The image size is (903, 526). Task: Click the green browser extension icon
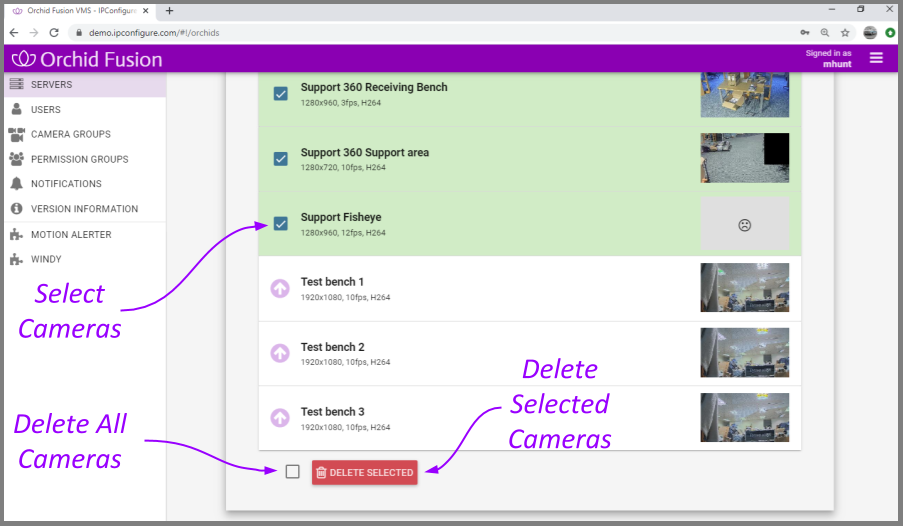(x=890, y=33)
